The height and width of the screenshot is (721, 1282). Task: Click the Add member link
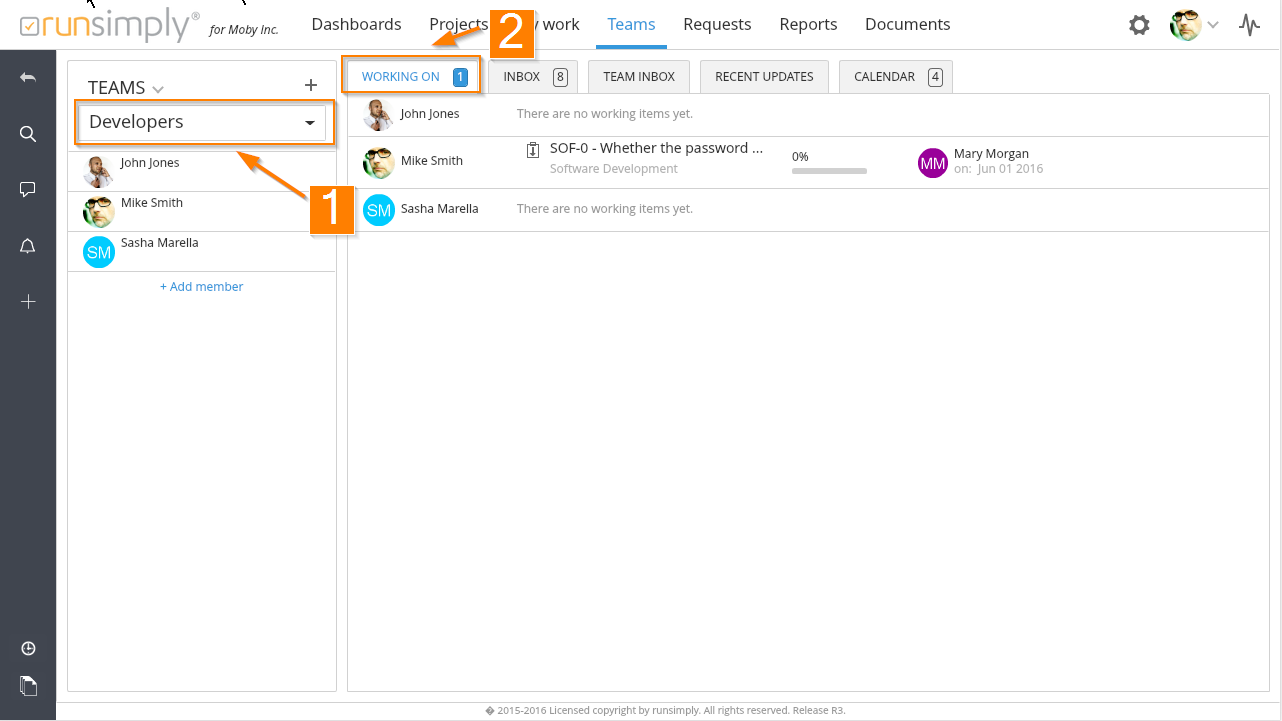click(x=201, y=287)
